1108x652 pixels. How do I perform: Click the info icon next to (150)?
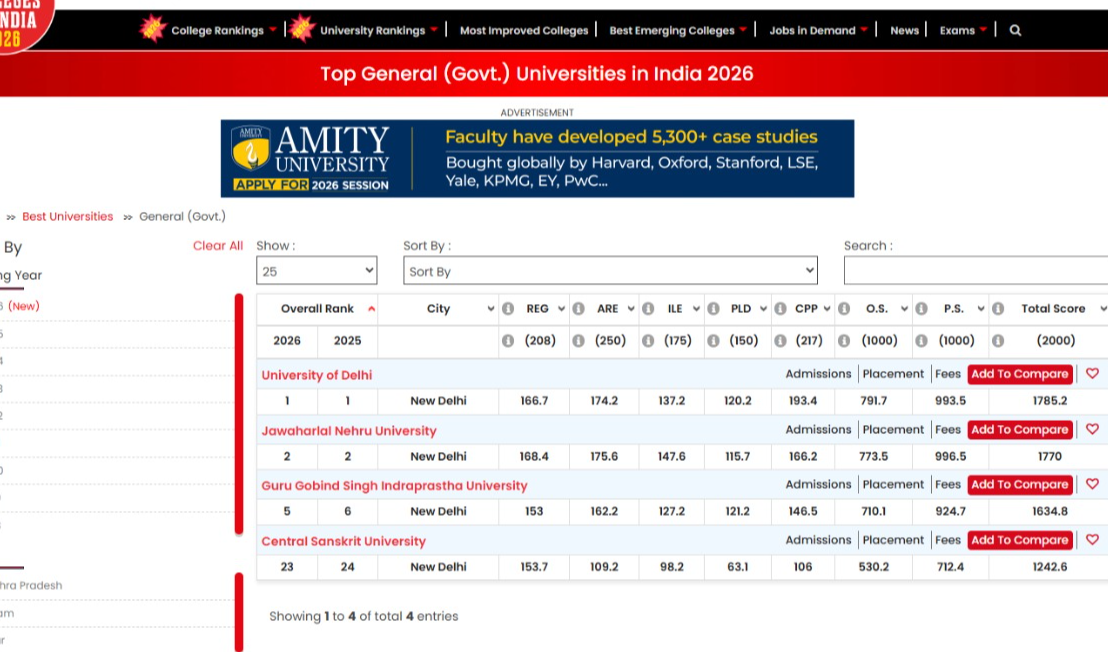click(714, 340)
